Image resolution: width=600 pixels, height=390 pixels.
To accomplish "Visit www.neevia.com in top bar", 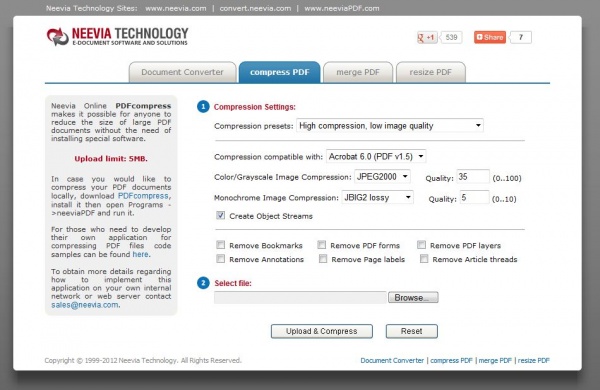I will point(176,8).
